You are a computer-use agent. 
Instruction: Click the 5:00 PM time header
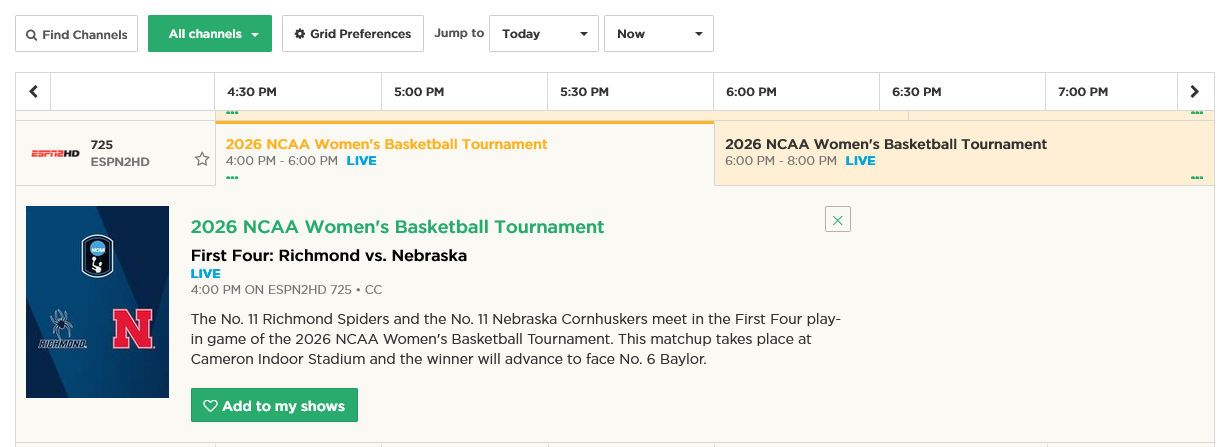pyautogui.click(x=419, y=92)
